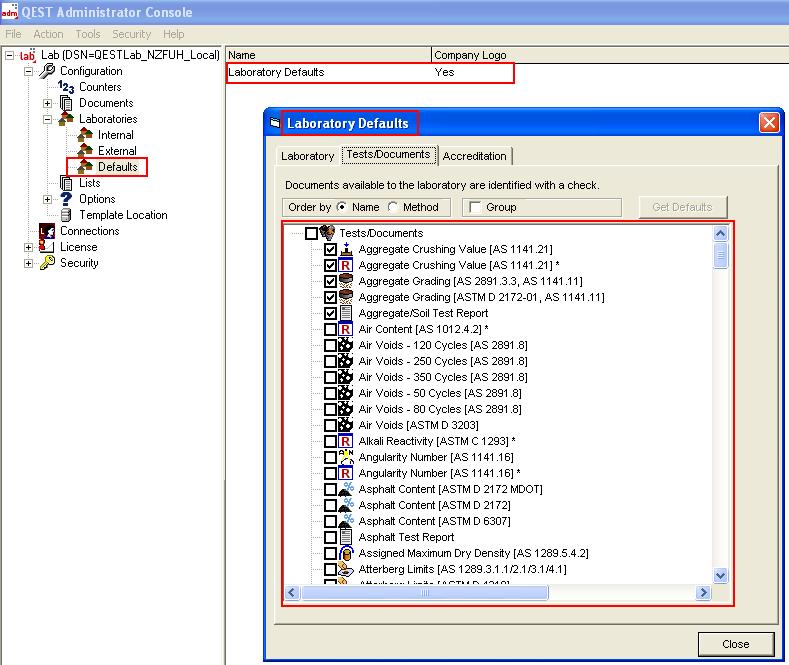This screenshot has width=789, height=665.
Task: Select the Internal laboratory house icon
Action: click(85, 135)
